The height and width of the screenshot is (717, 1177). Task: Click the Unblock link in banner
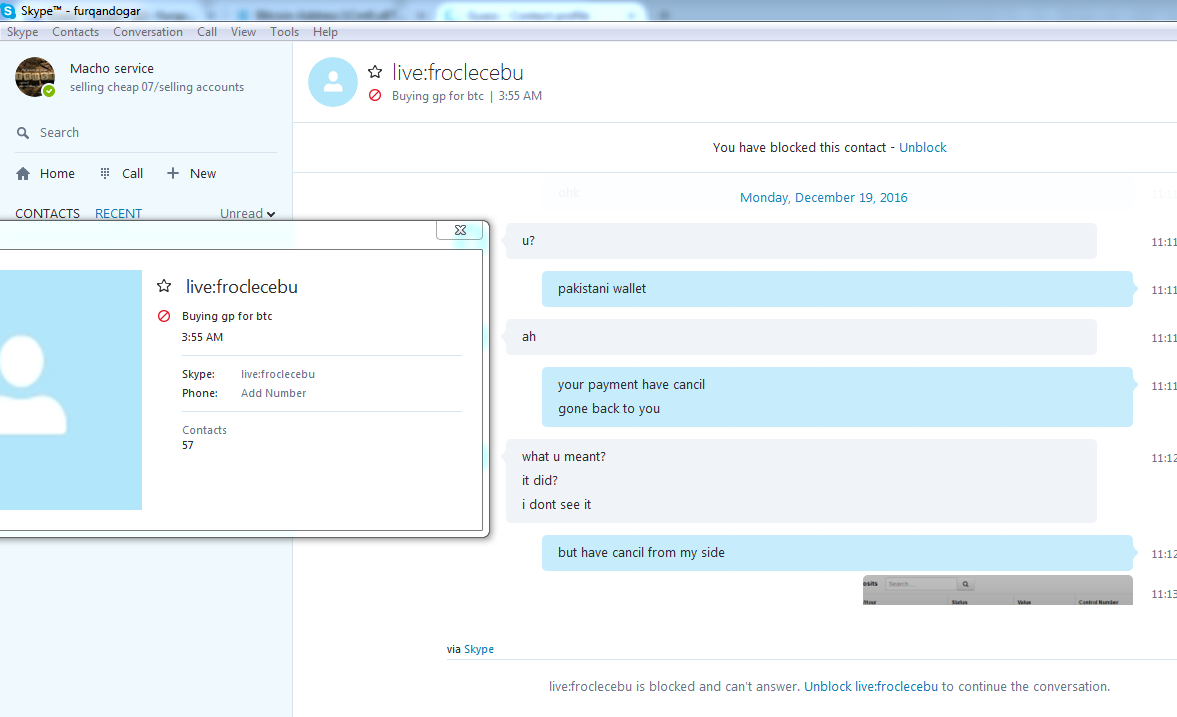pos(923,148)
